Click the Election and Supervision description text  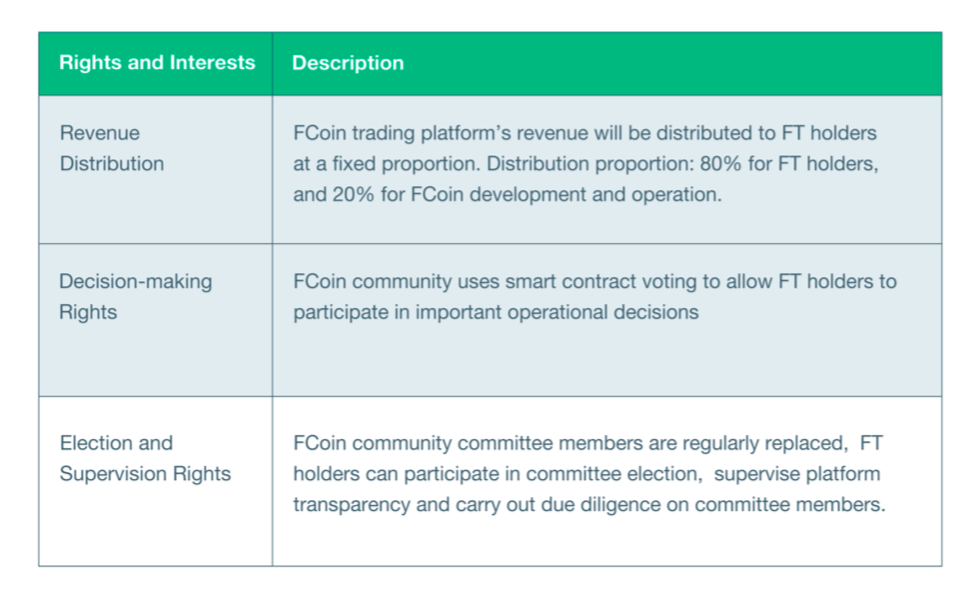[x=589, y=474]
